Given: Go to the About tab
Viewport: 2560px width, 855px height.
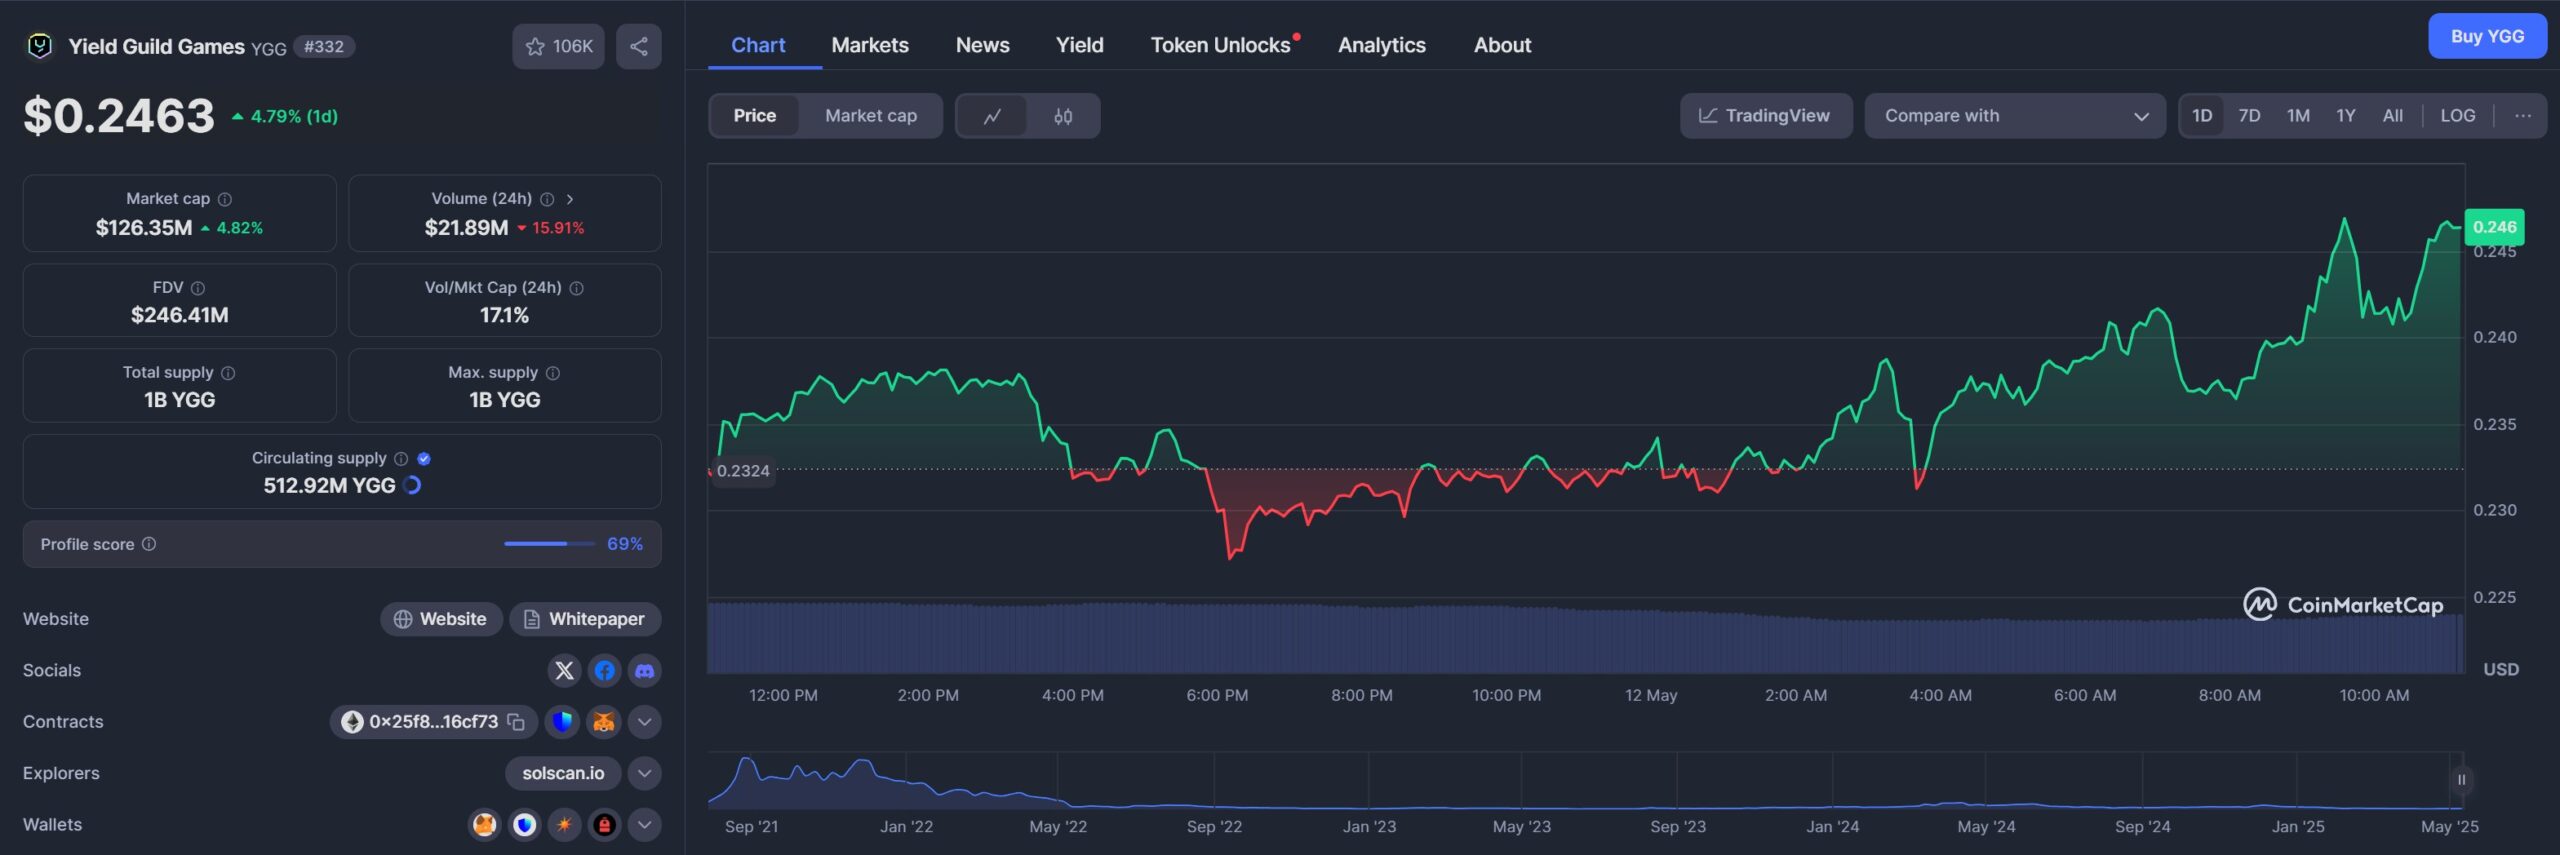Looking at the screenshot, I should click(1502, 45).
